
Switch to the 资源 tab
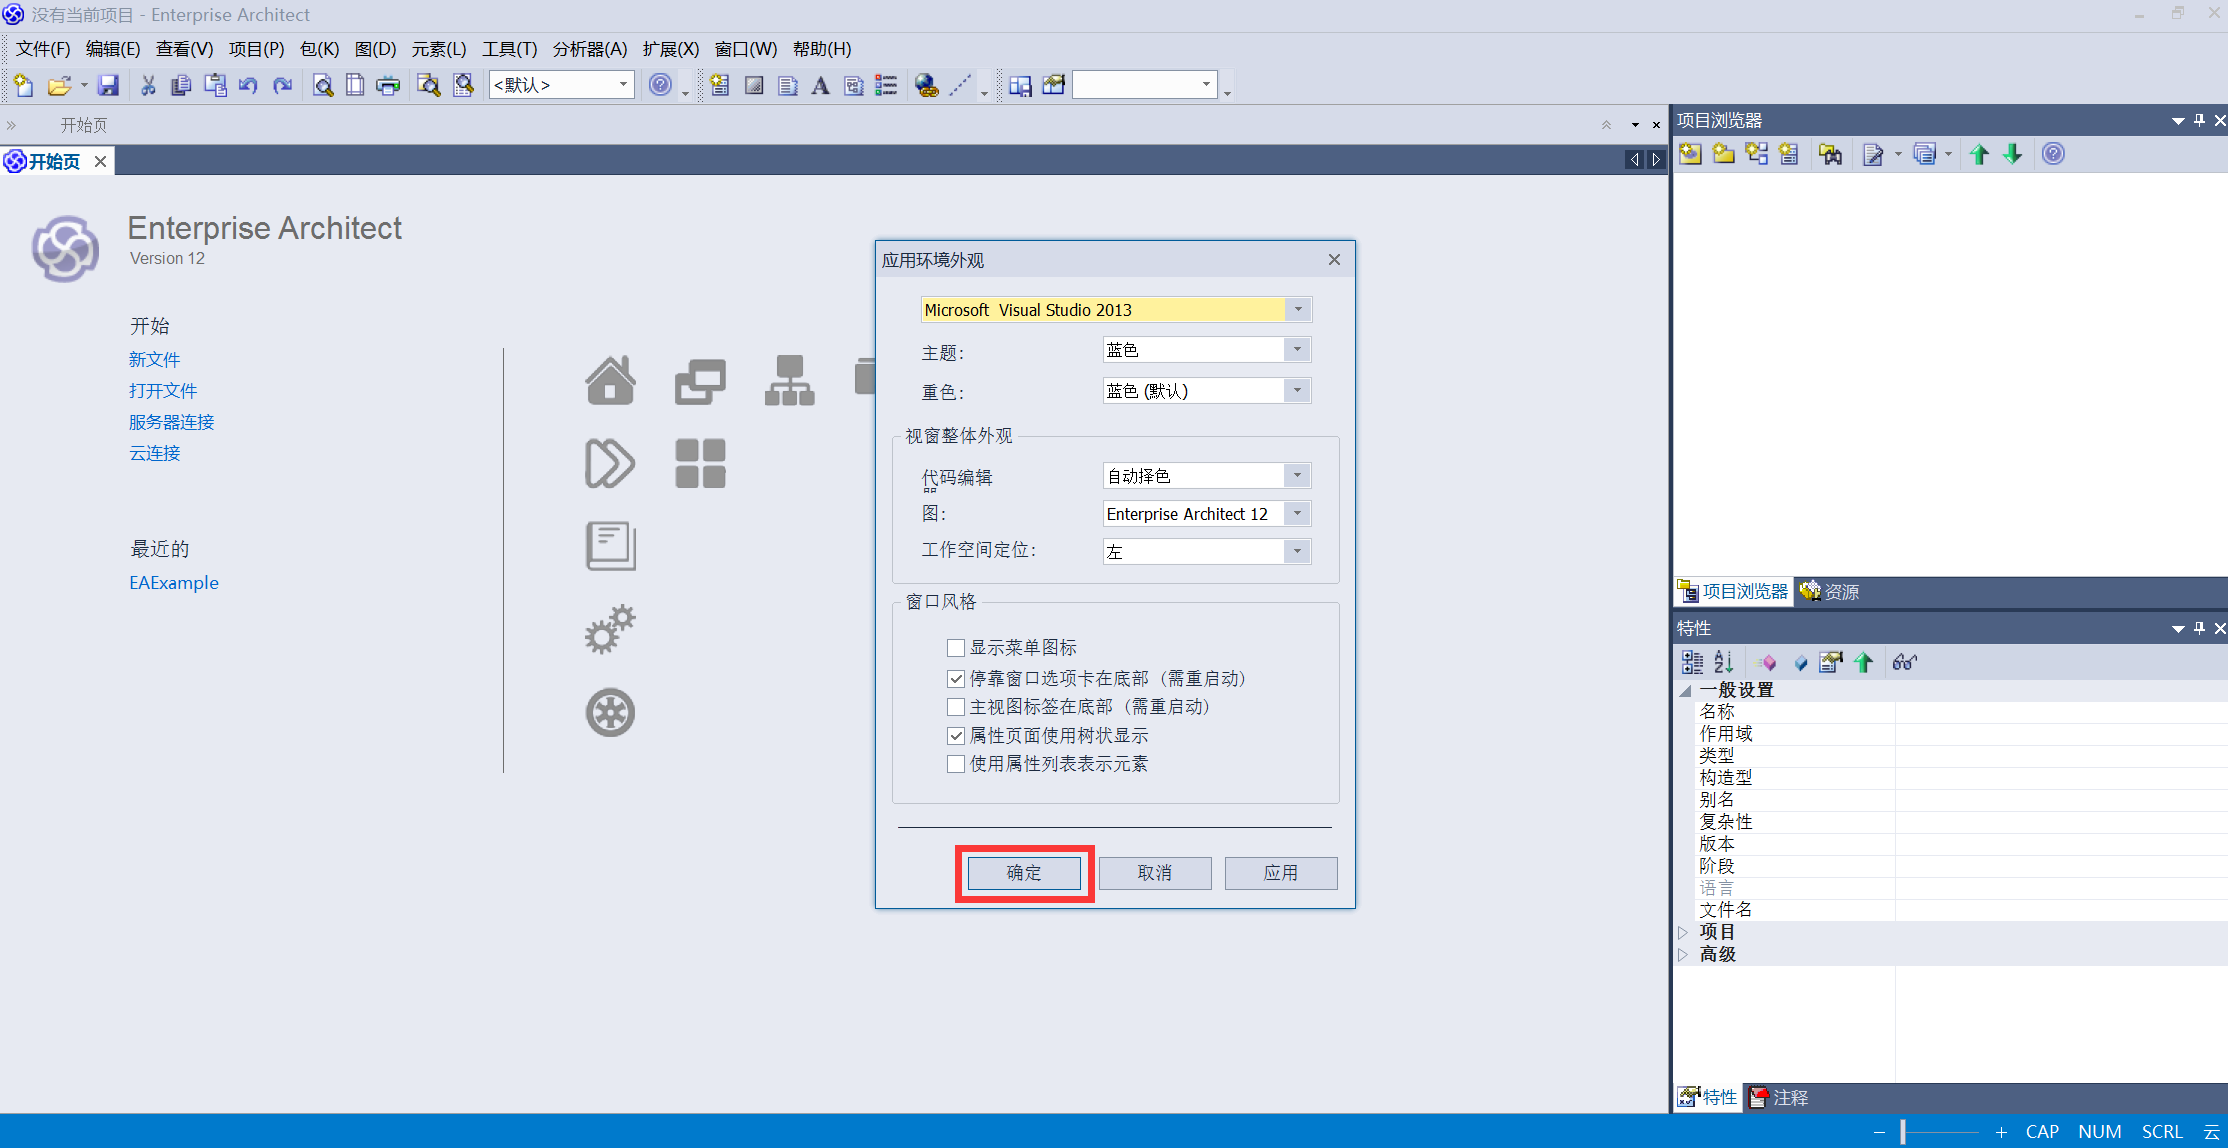coord(1830,592)
